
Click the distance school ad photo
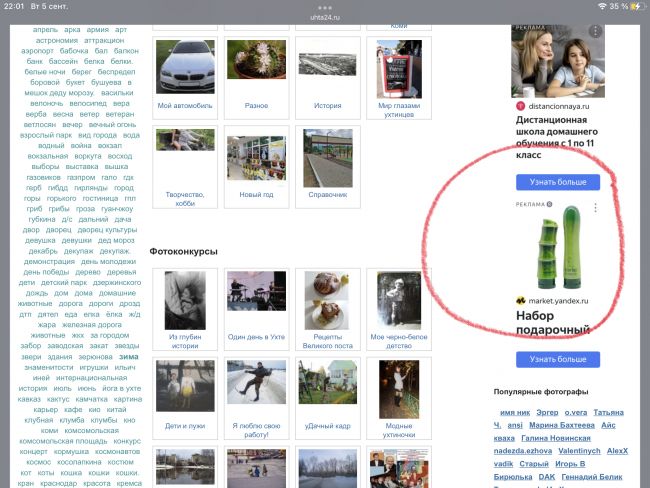pyautogui.click(x=558, y=61)
